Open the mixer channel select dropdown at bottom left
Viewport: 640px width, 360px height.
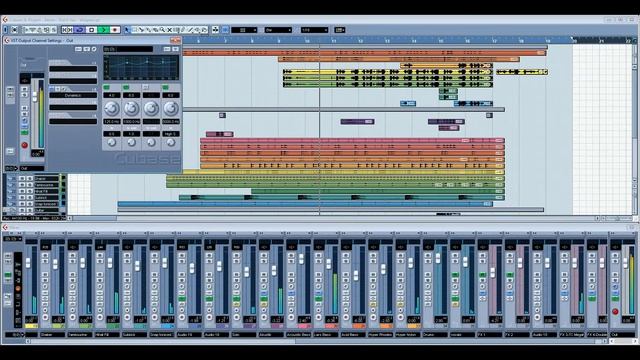tap(14, 335)
